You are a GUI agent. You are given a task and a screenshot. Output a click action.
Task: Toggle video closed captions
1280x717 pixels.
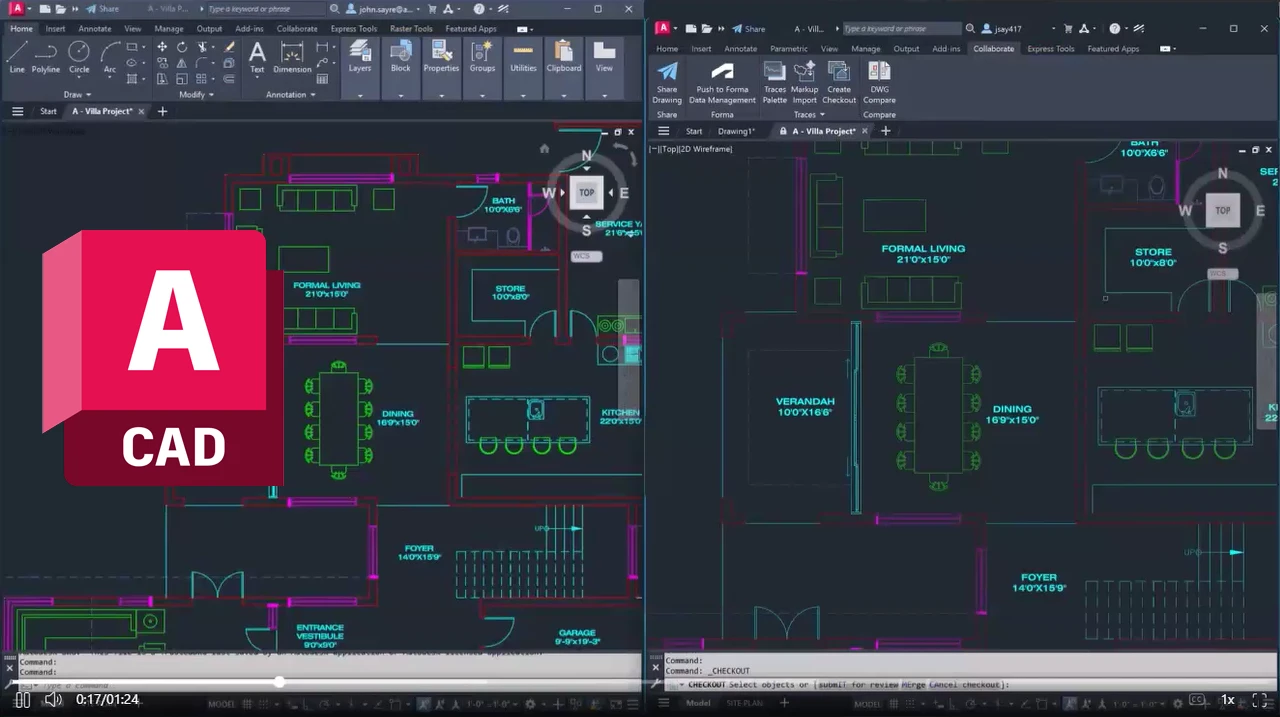tap(1196, 700)
